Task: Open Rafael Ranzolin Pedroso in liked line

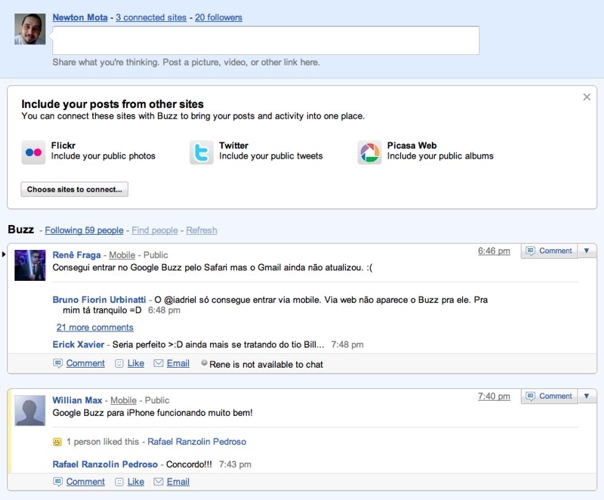Action: (197, 441)
